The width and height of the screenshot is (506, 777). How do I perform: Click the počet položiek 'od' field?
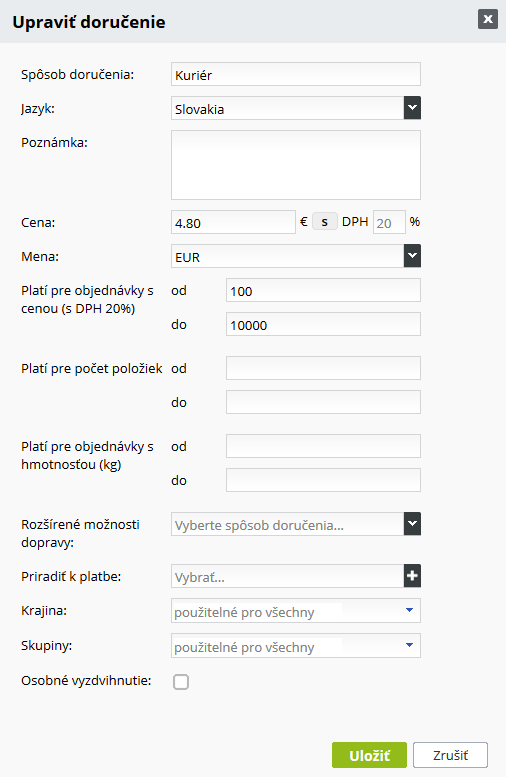tap(323, 368)
